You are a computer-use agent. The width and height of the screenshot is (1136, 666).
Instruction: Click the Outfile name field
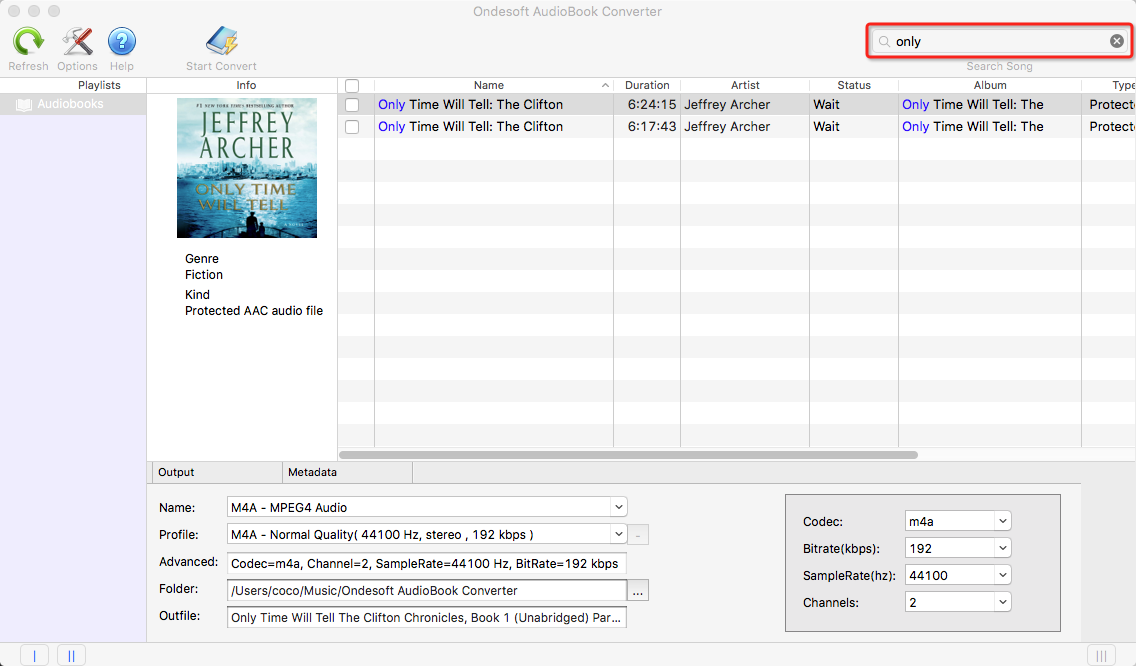pyautogui.click(x=427, y=617)
